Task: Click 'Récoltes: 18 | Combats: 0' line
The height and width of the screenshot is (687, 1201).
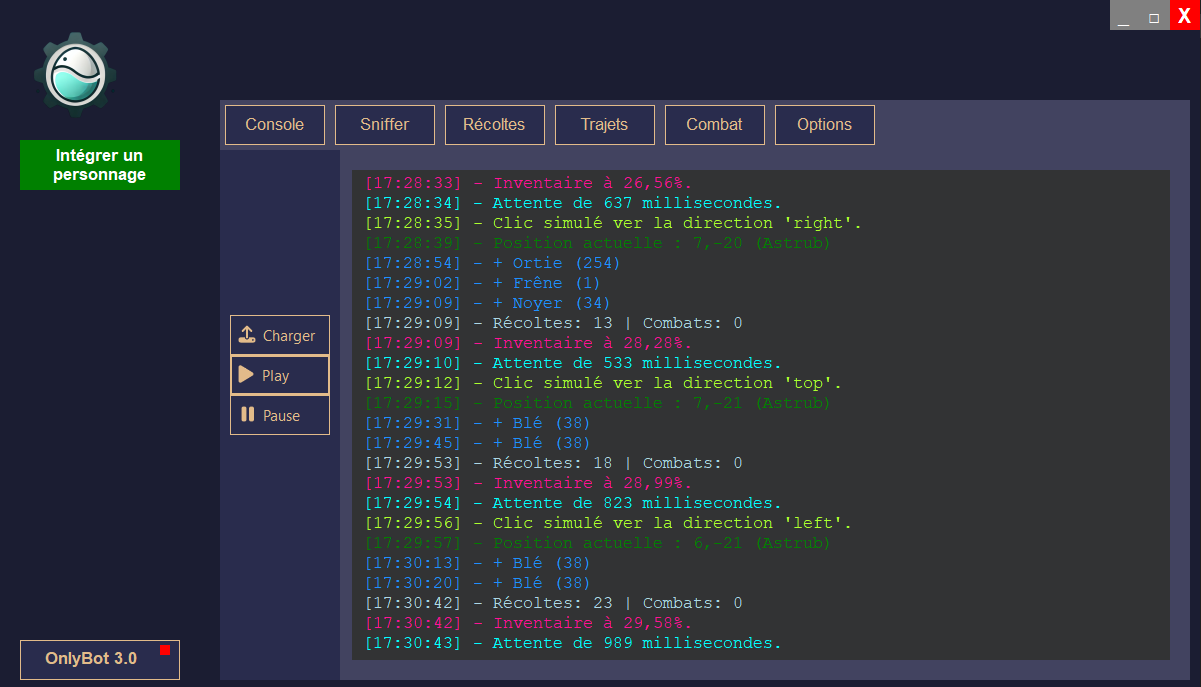Action: tap(553, 463)
